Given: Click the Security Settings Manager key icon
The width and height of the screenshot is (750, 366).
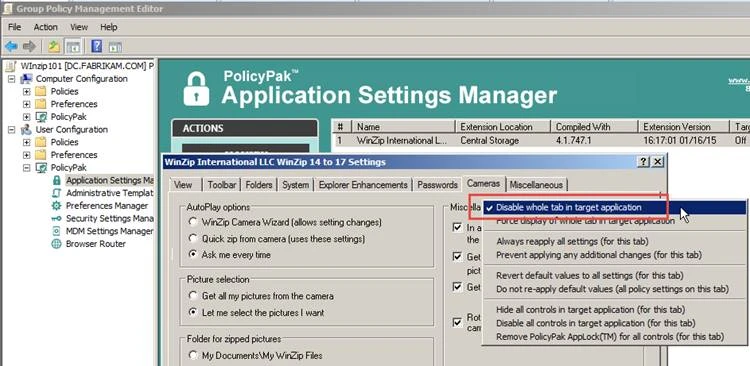Looking at the screenshot, I should (56, 219).
